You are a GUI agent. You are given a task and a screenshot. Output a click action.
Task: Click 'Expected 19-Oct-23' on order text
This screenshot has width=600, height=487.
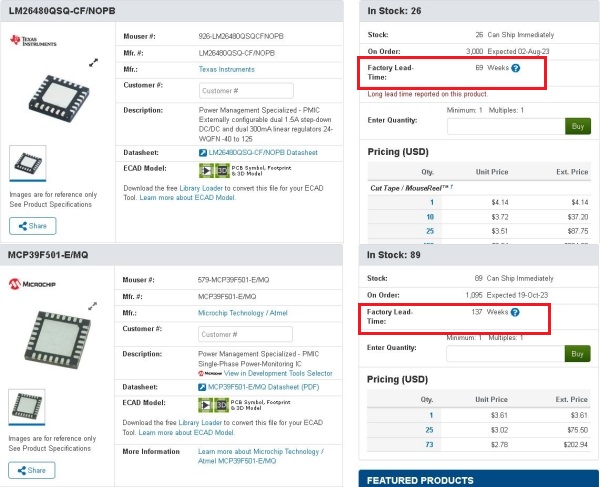point(517,295)
